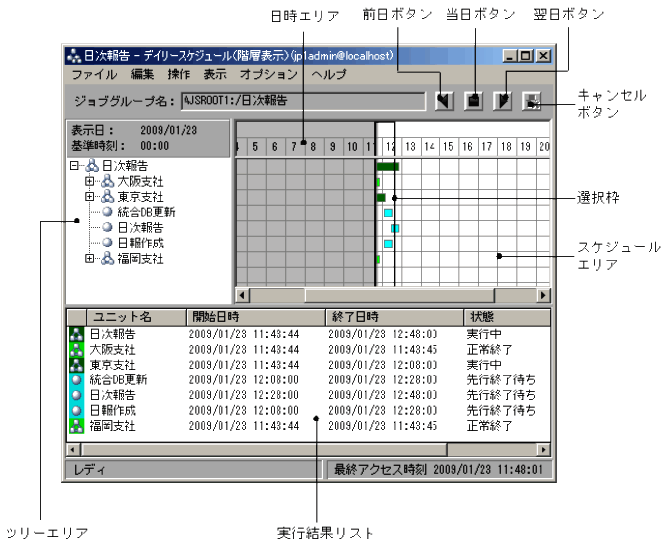Click the schedule area horizontal scrollbar thumb
Image resolution: width=672 pixels, height=549 pixels.
[x=399, y=295]
